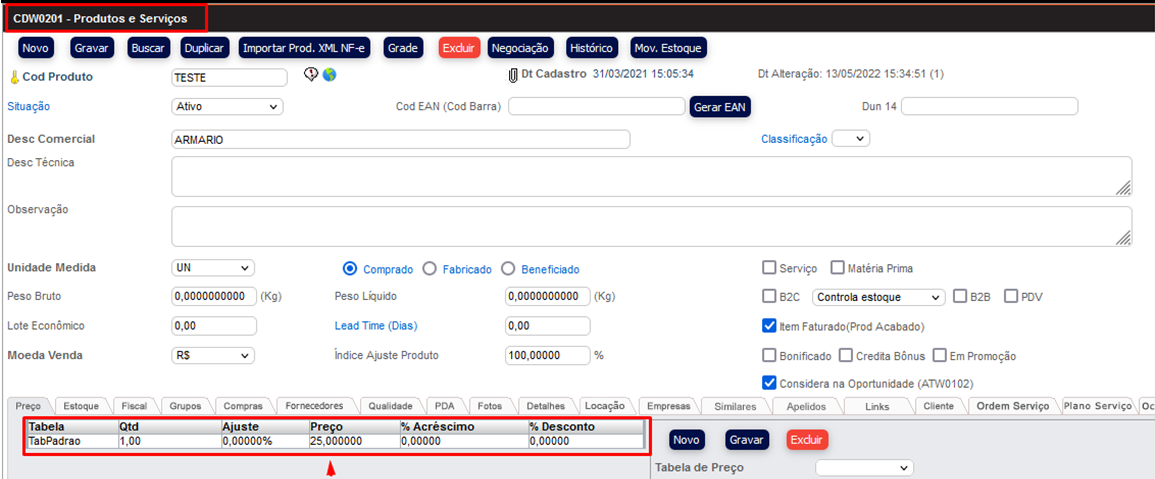Click the alert speech-bubble icon next to TESTE

pos(311,75)
